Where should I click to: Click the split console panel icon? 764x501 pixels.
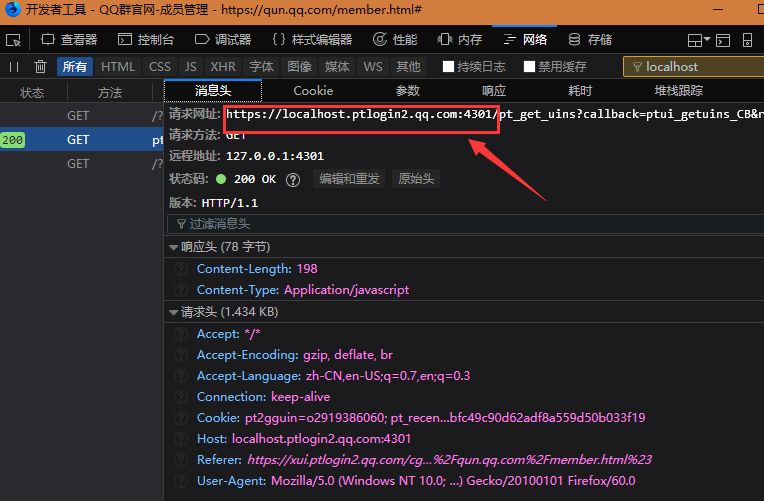click(x=723, y=40)
